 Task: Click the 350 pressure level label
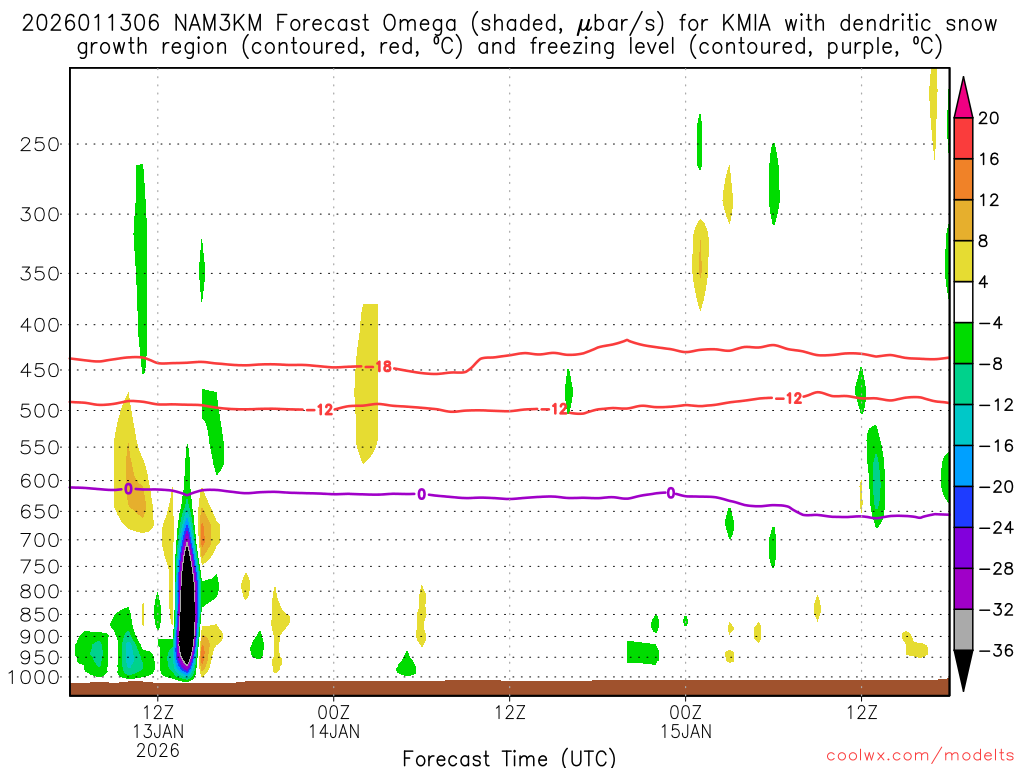40,274
